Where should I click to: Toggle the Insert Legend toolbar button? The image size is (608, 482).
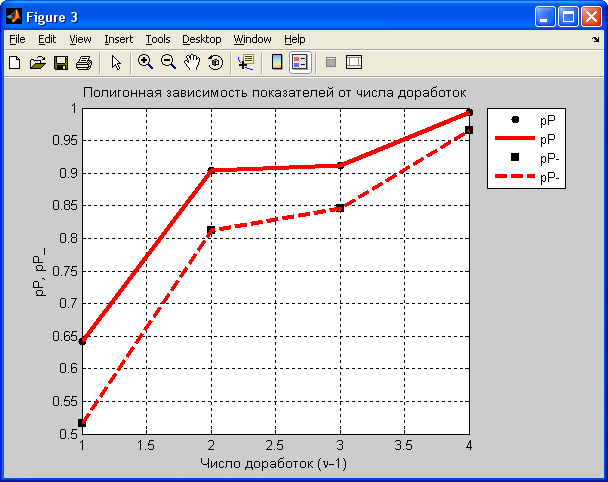(x=300, y=62)
